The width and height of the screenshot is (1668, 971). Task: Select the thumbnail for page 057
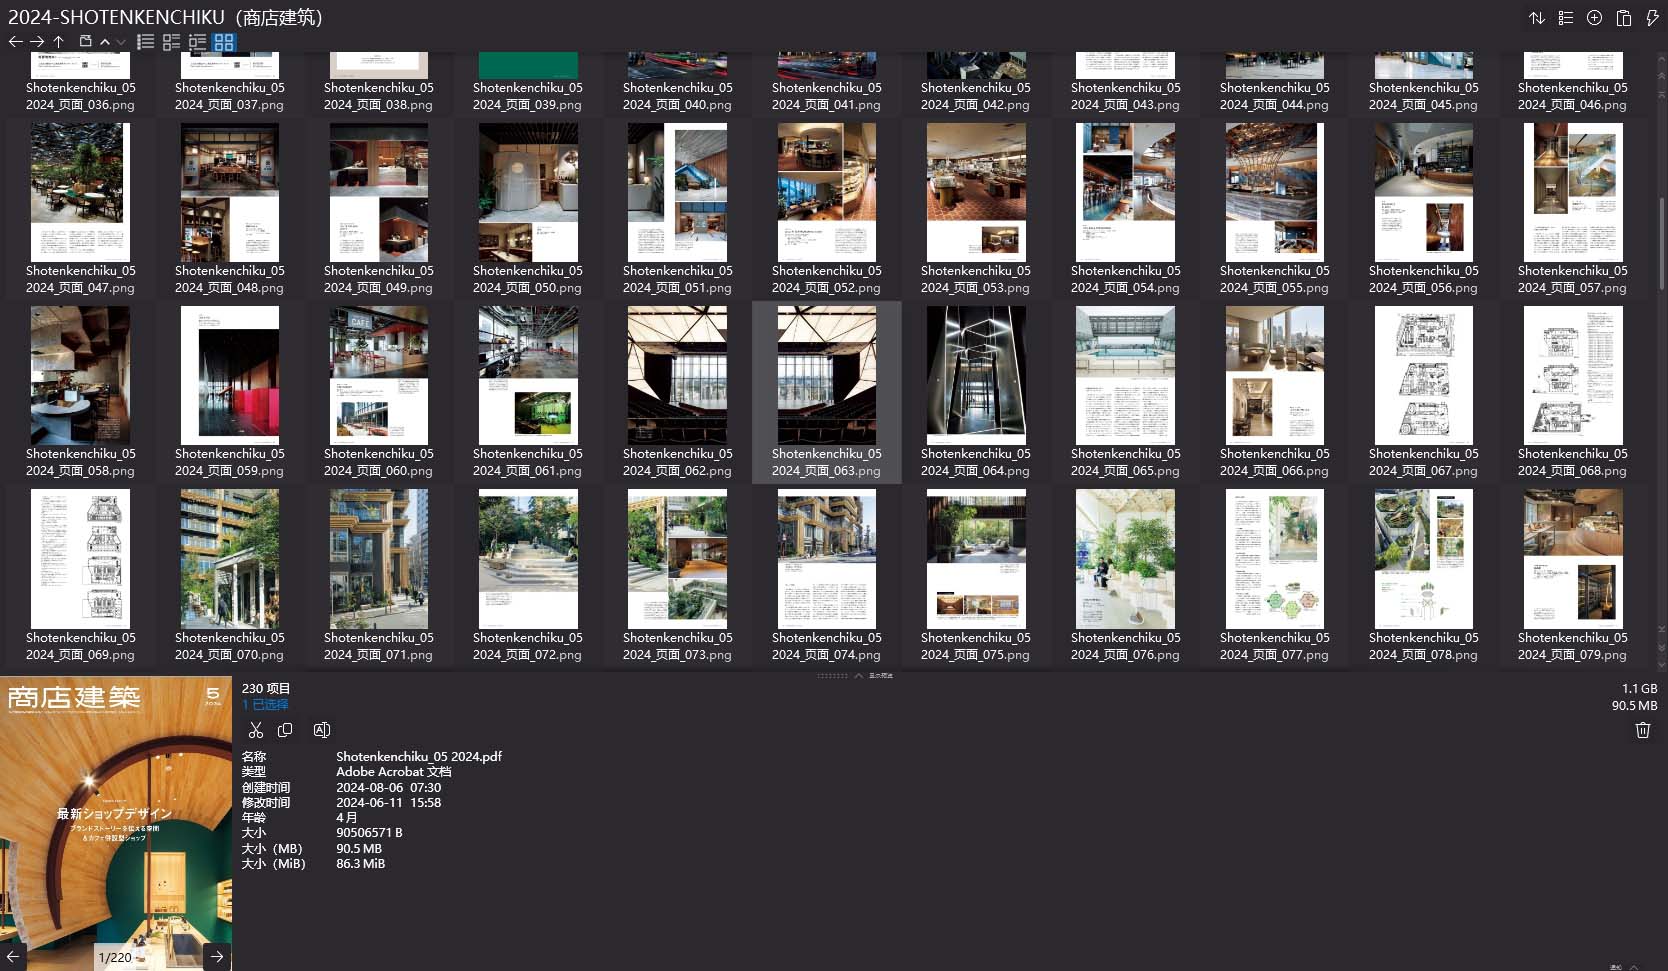click(1573, 192)
